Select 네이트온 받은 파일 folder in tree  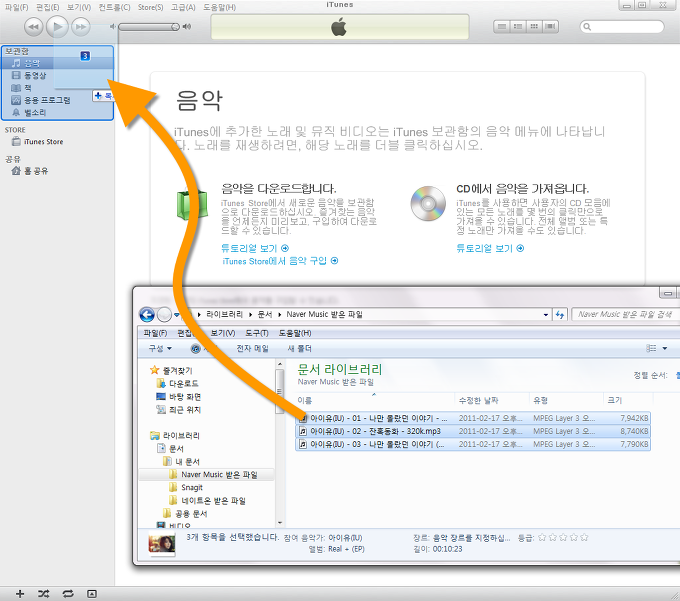208,500
